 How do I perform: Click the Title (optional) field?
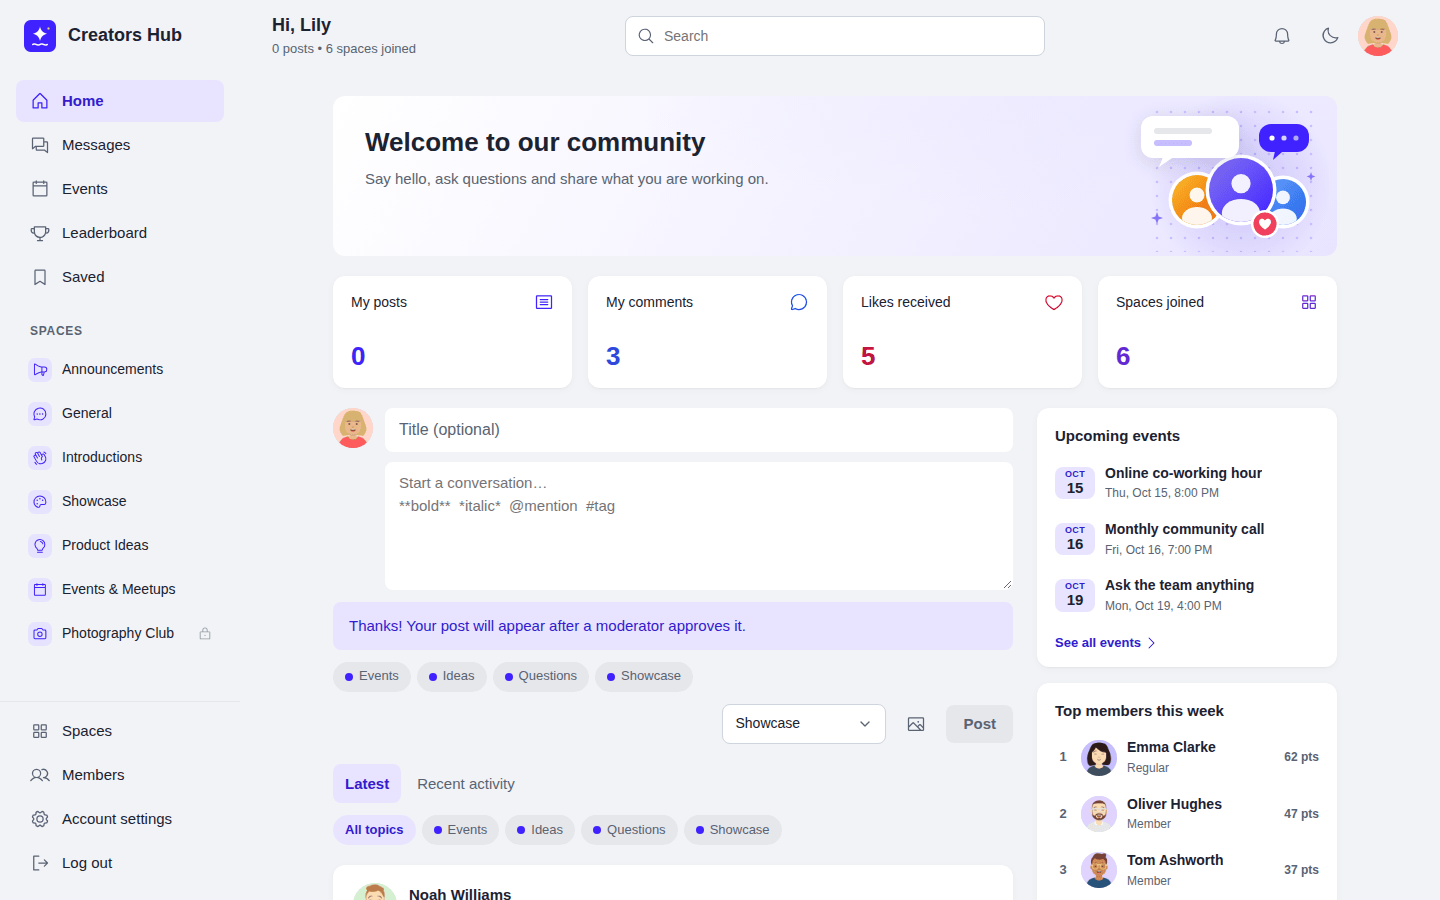[699, 430]
